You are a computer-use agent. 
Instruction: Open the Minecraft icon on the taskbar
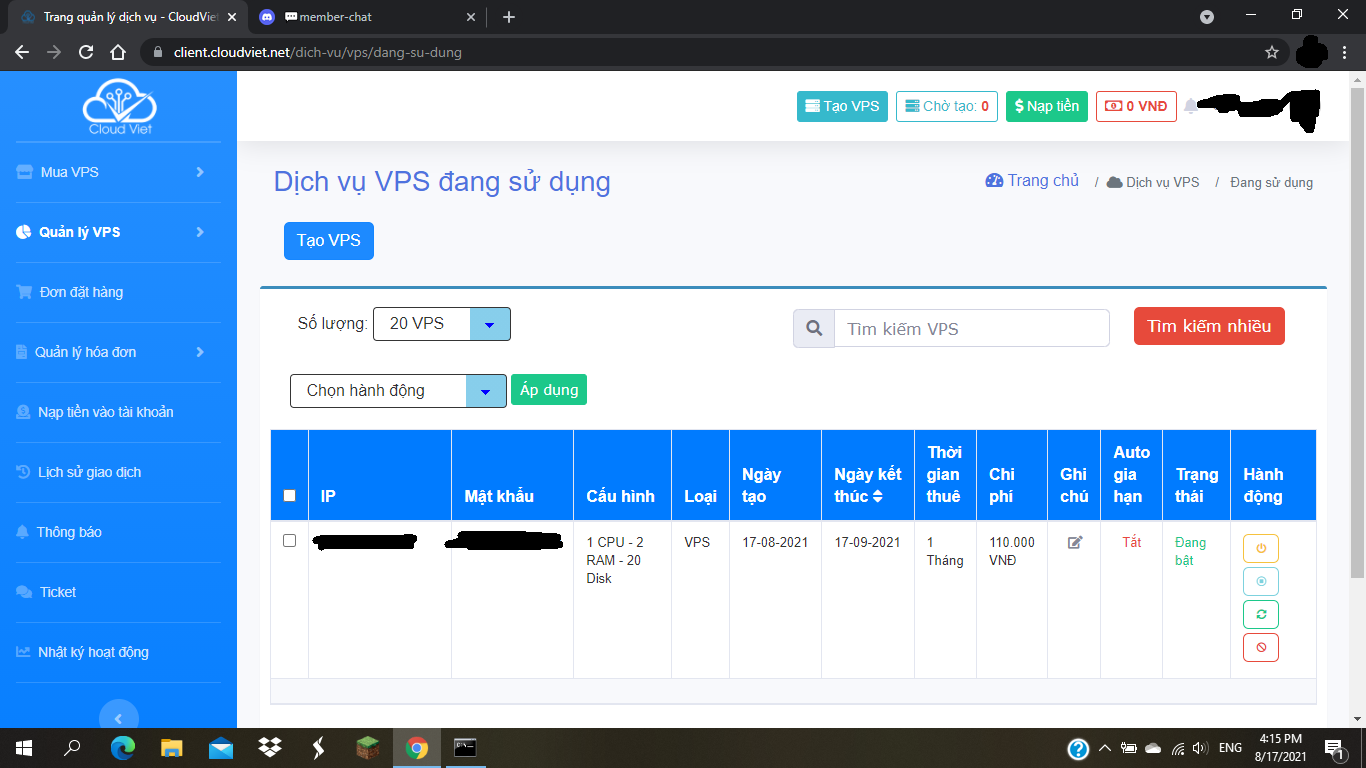(x=368, y=748)
